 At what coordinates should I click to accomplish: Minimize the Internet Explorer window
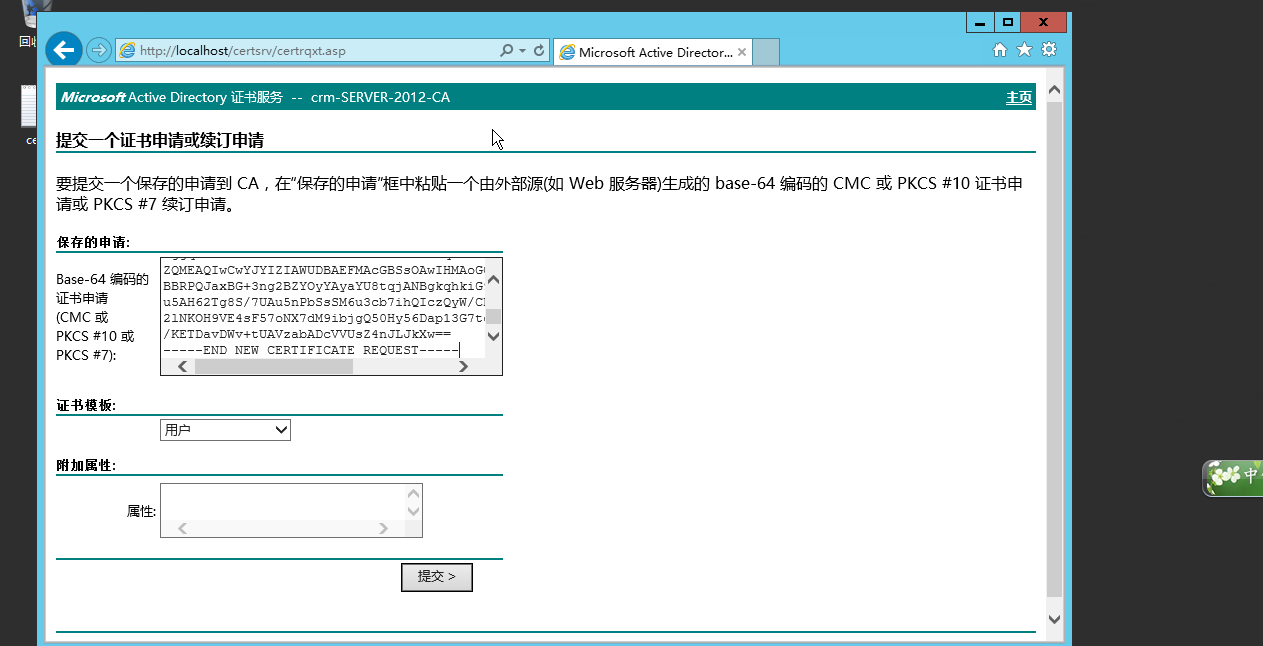pyautogui.click(x=979, y=22)
